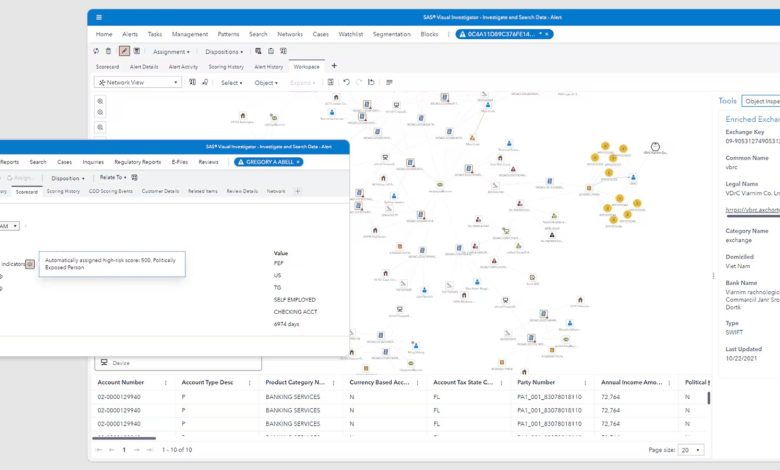780x470 pixels.
Task: Switch to the Alert Details tab
Action: 144,67
